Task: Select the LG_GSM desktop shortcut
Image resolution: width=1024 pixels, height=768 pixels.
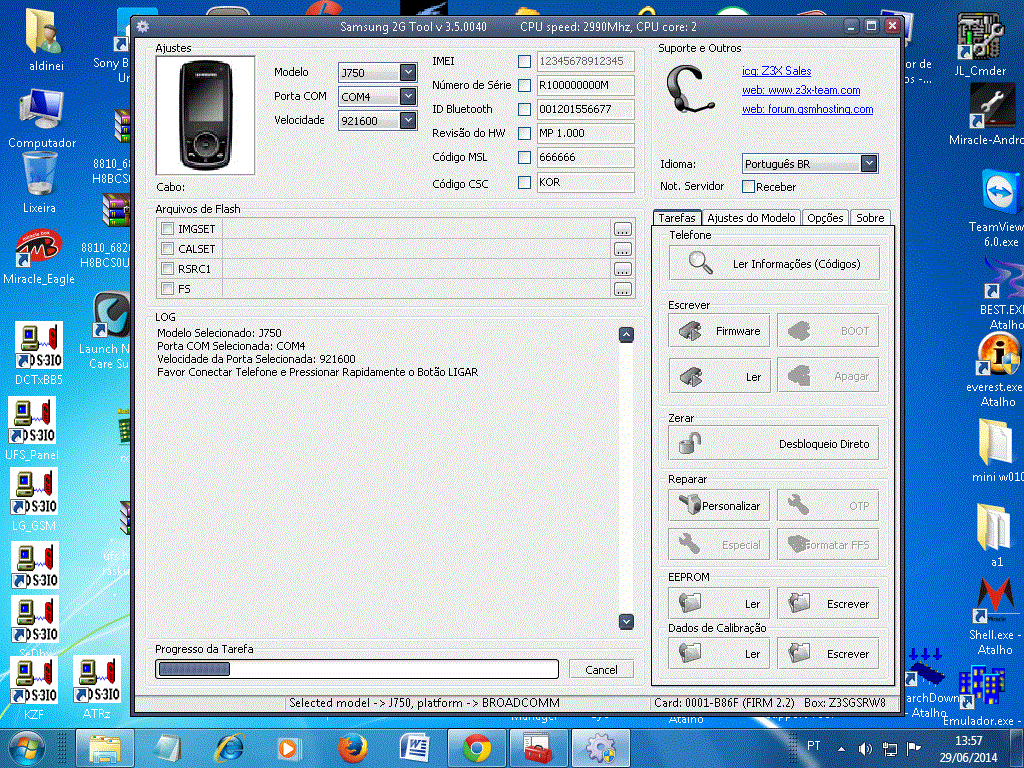Action: click(x=34, y=500)
